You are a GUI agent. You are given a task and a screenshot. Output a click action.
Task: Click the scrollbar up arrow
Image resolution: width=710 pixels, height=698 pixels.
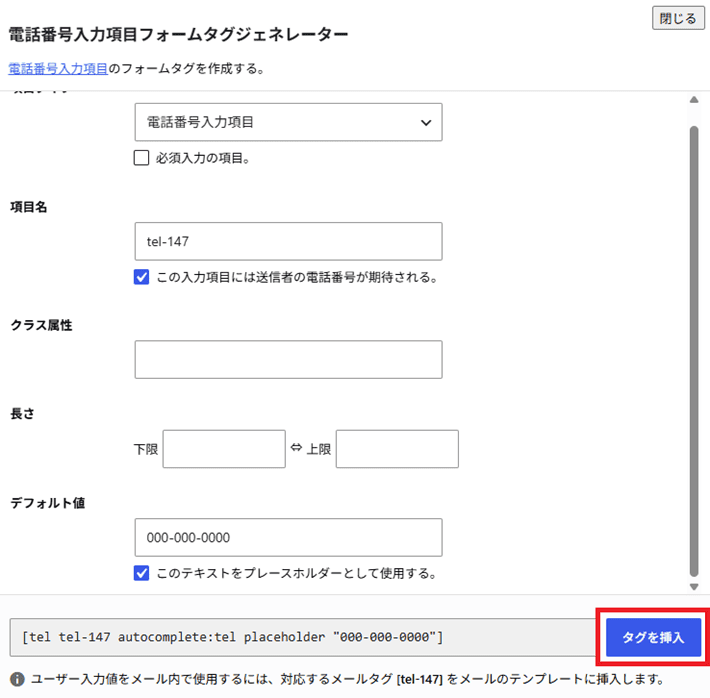tap(694, 100)
